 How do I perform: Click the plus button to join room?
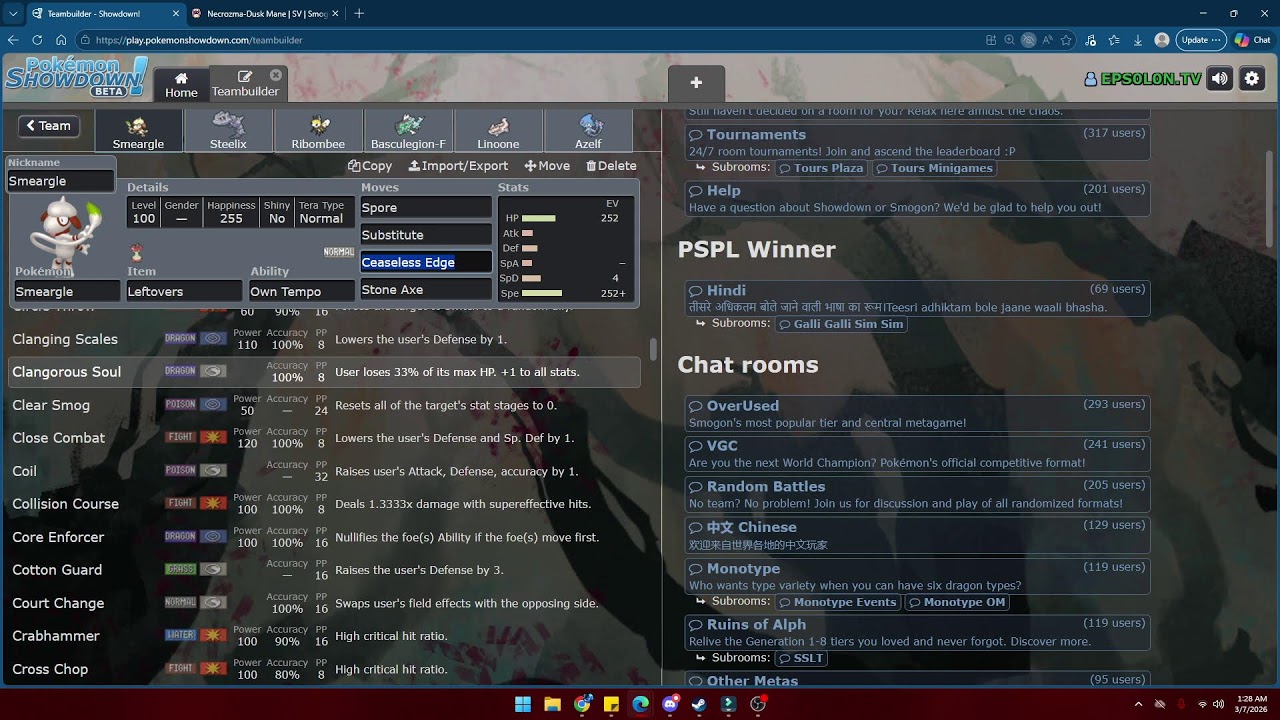point(696,83)
